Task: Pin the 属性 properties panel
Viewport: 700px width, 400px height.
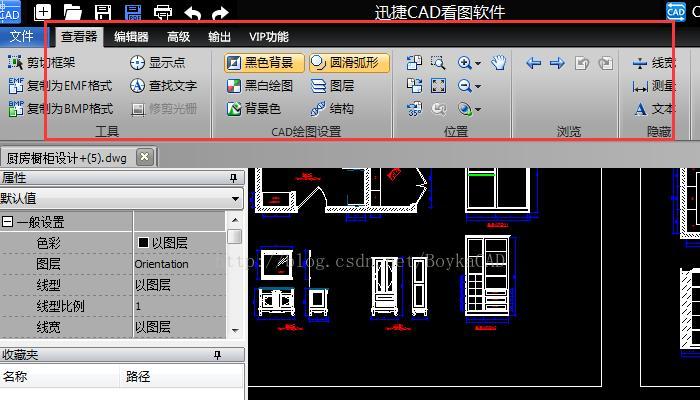Action: (x=233, y=178)
